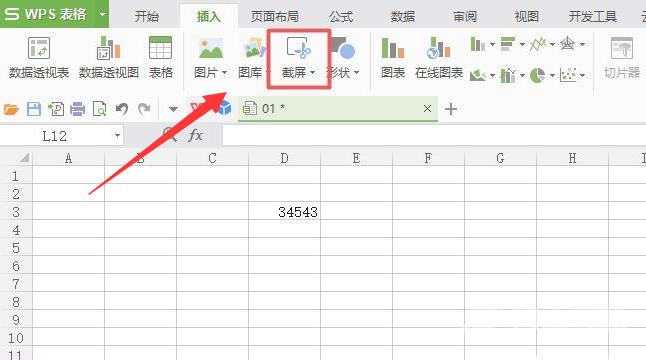This screenshot has width=646, height=360.
Task: Click the select-all corner of the grid
Action: pyautogui.click(x=24, y=158)
